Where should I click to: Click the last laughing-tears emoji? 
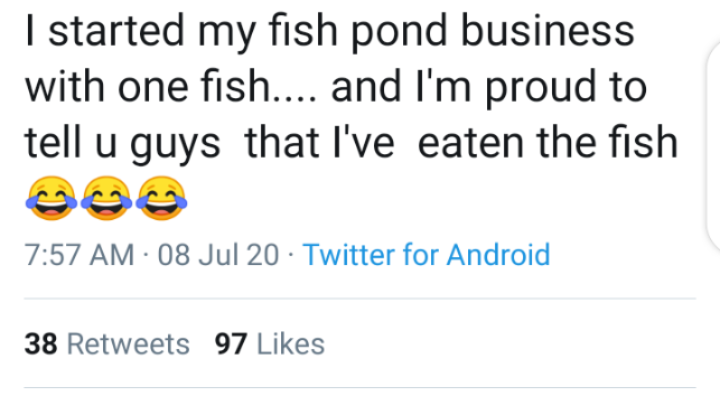[x=162, y=198]
